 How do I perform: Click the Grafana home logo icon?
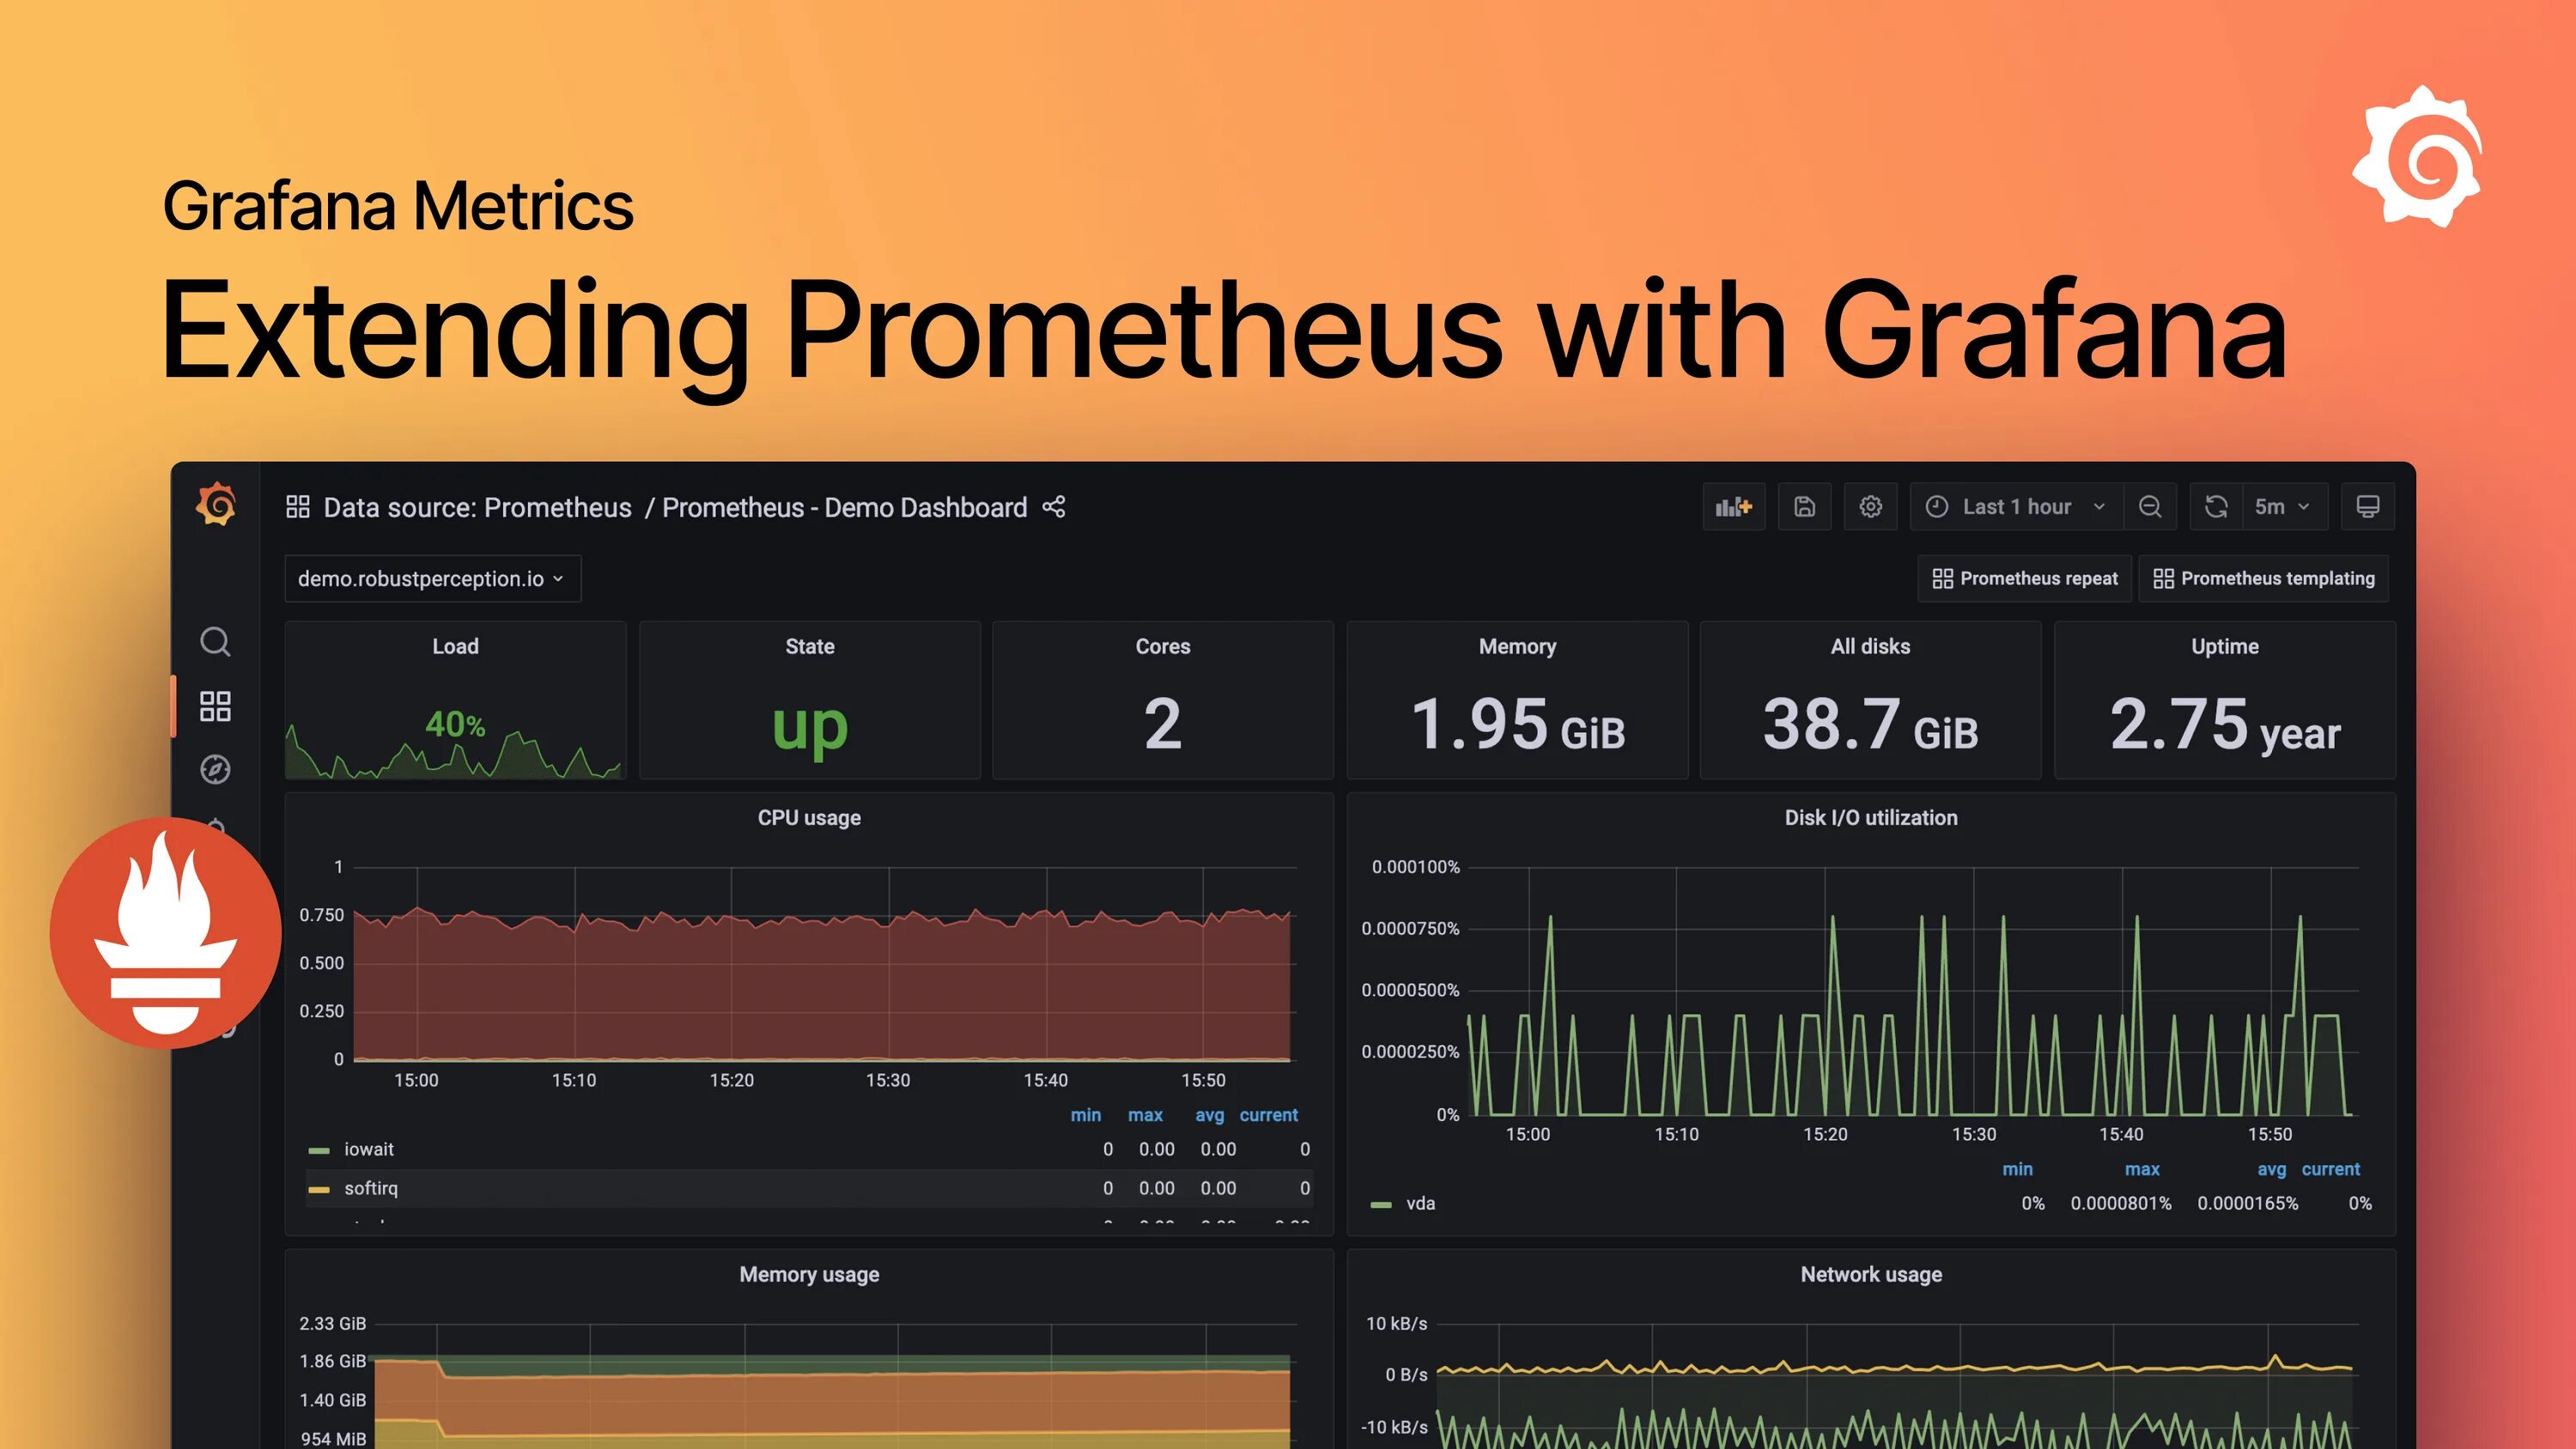click(214, 508)
